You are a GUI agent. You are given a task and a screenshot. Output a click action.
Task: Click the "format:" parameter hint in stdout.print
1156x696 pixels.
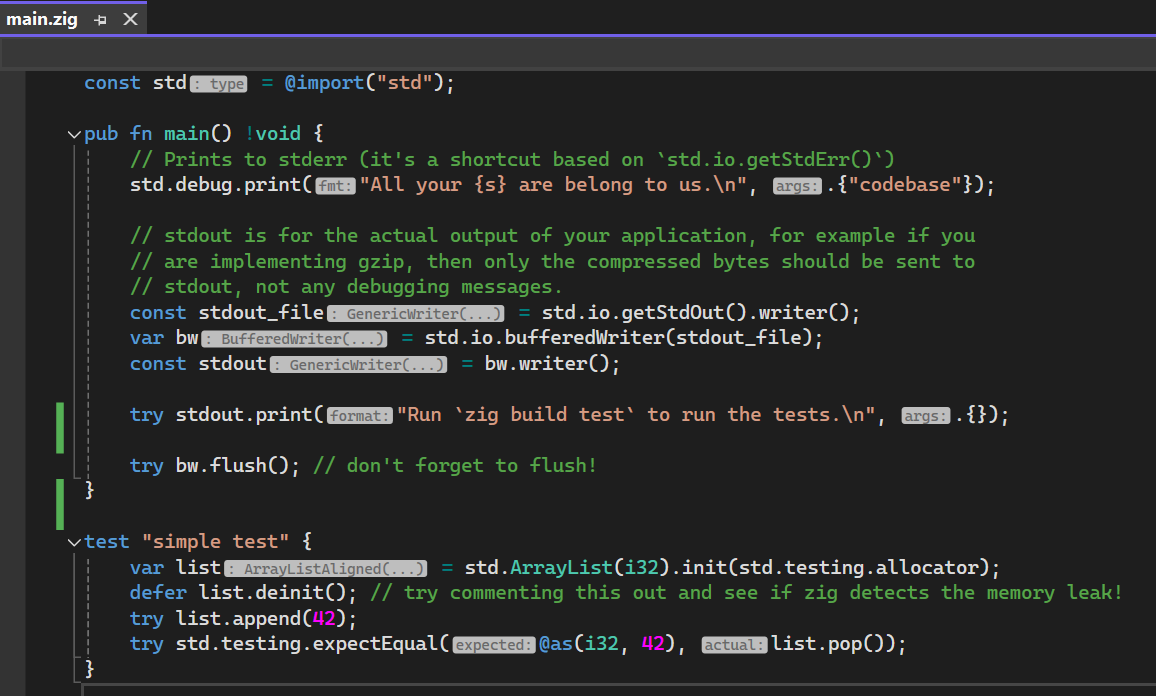pos(360,416)
